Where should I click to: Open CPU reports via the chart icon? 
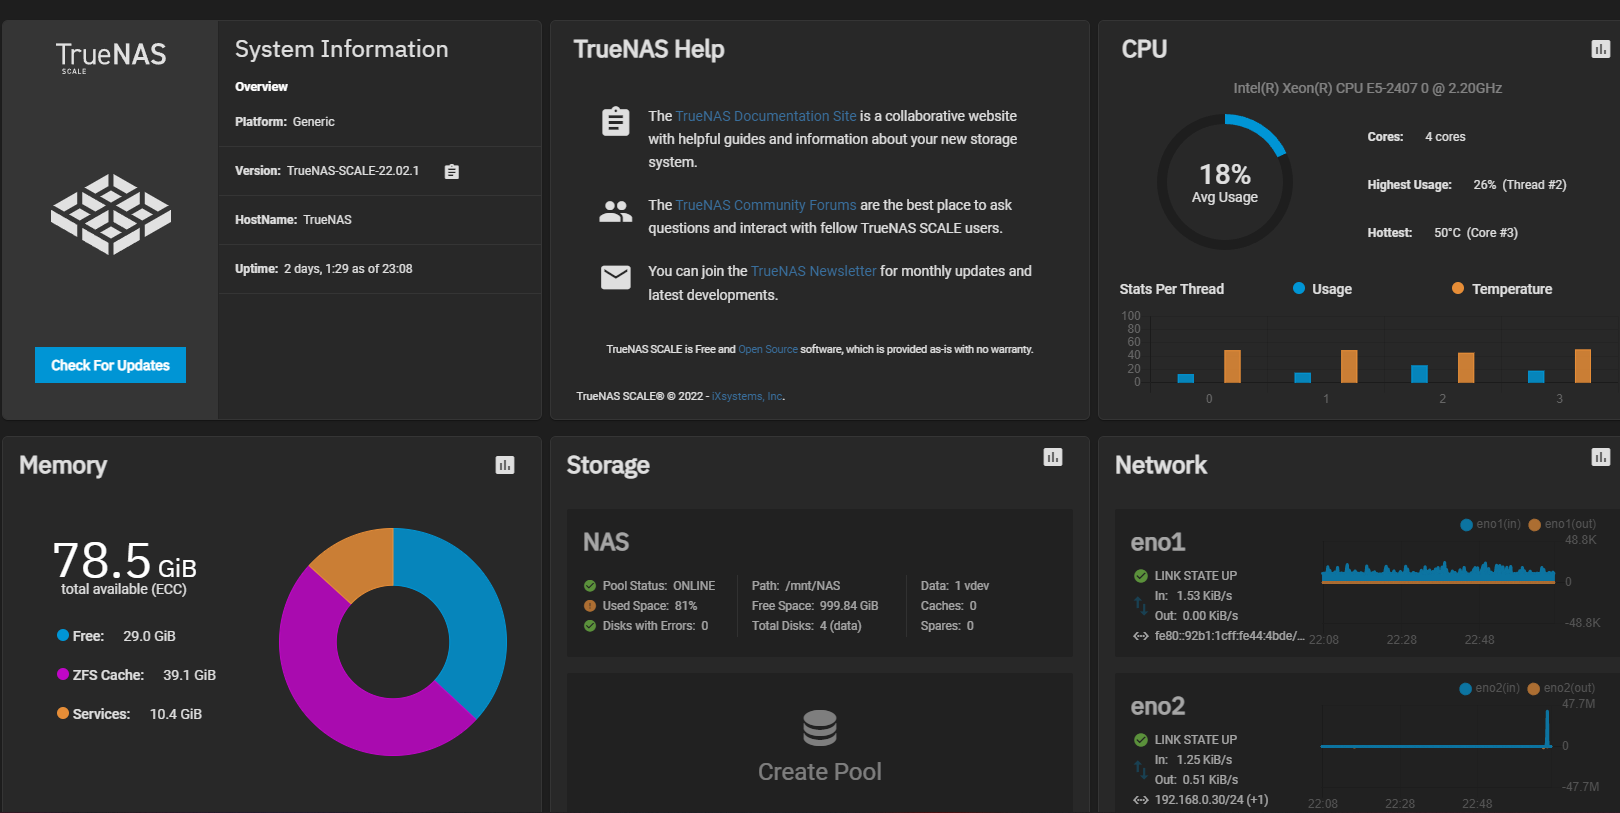click(1601, 49)
